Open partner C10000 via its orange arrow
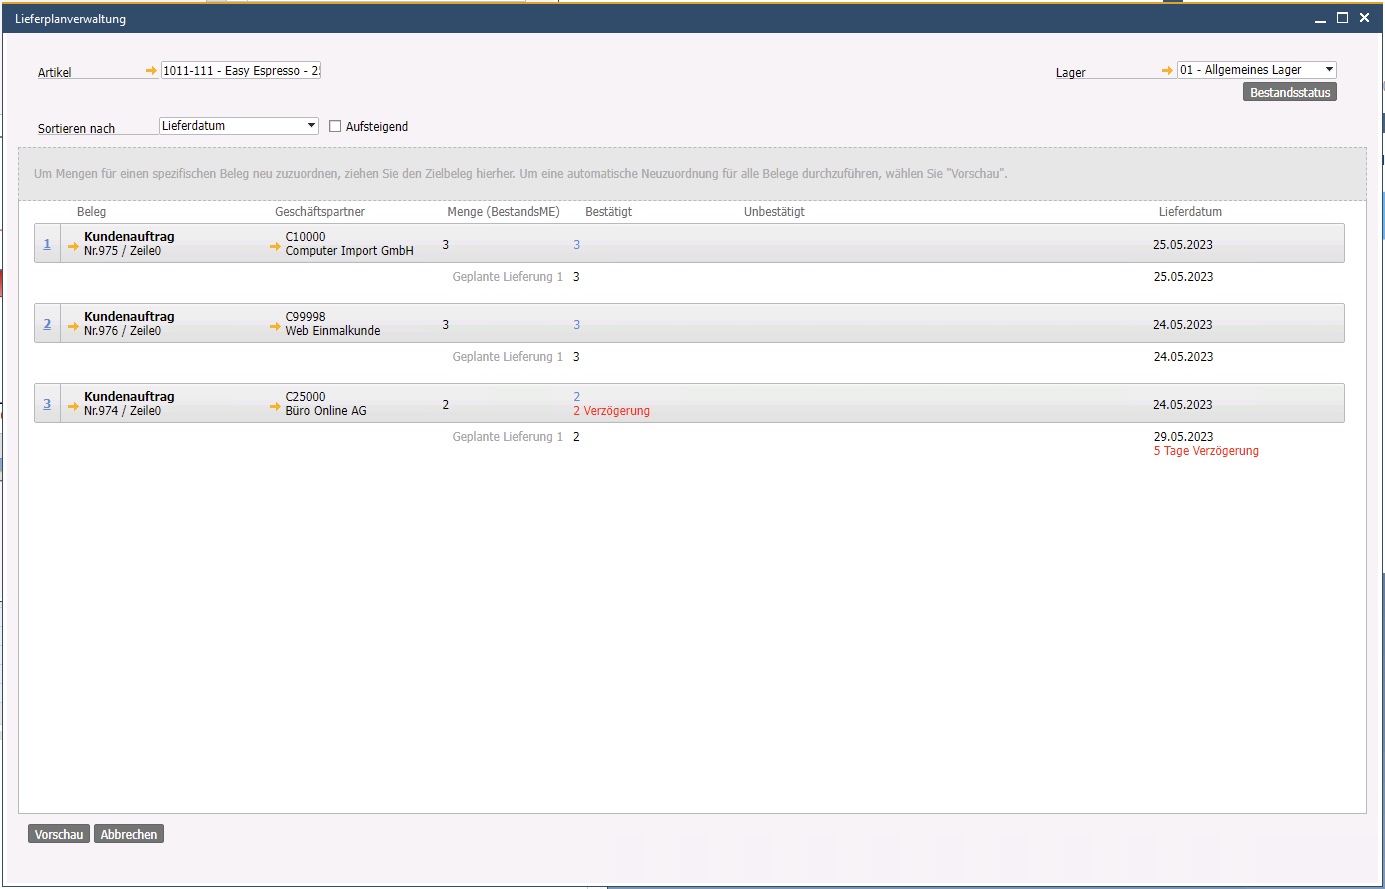The image size is (1385, 889). (x=275, y=246)
